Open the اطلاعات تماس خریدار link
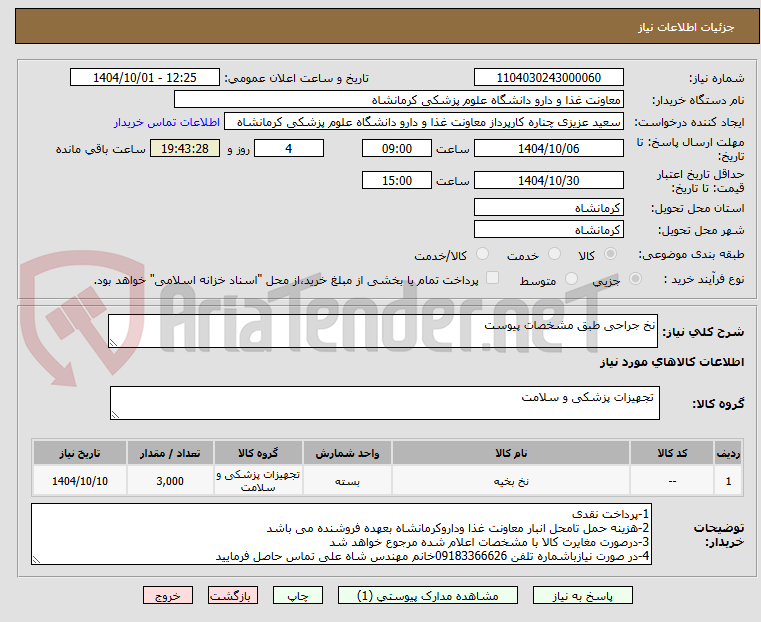 pyautogui.click(x=167, y=122)
